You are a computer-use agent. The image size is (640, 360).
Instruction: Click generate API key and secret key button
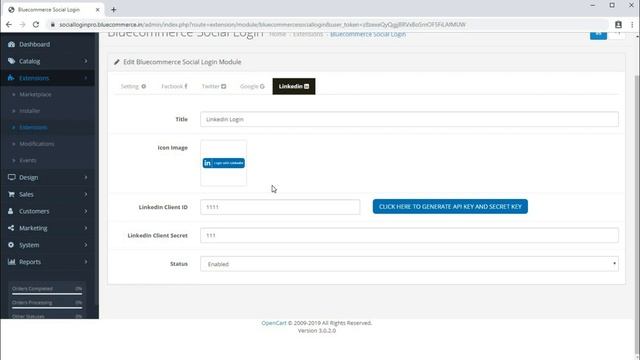coord(450,207)
